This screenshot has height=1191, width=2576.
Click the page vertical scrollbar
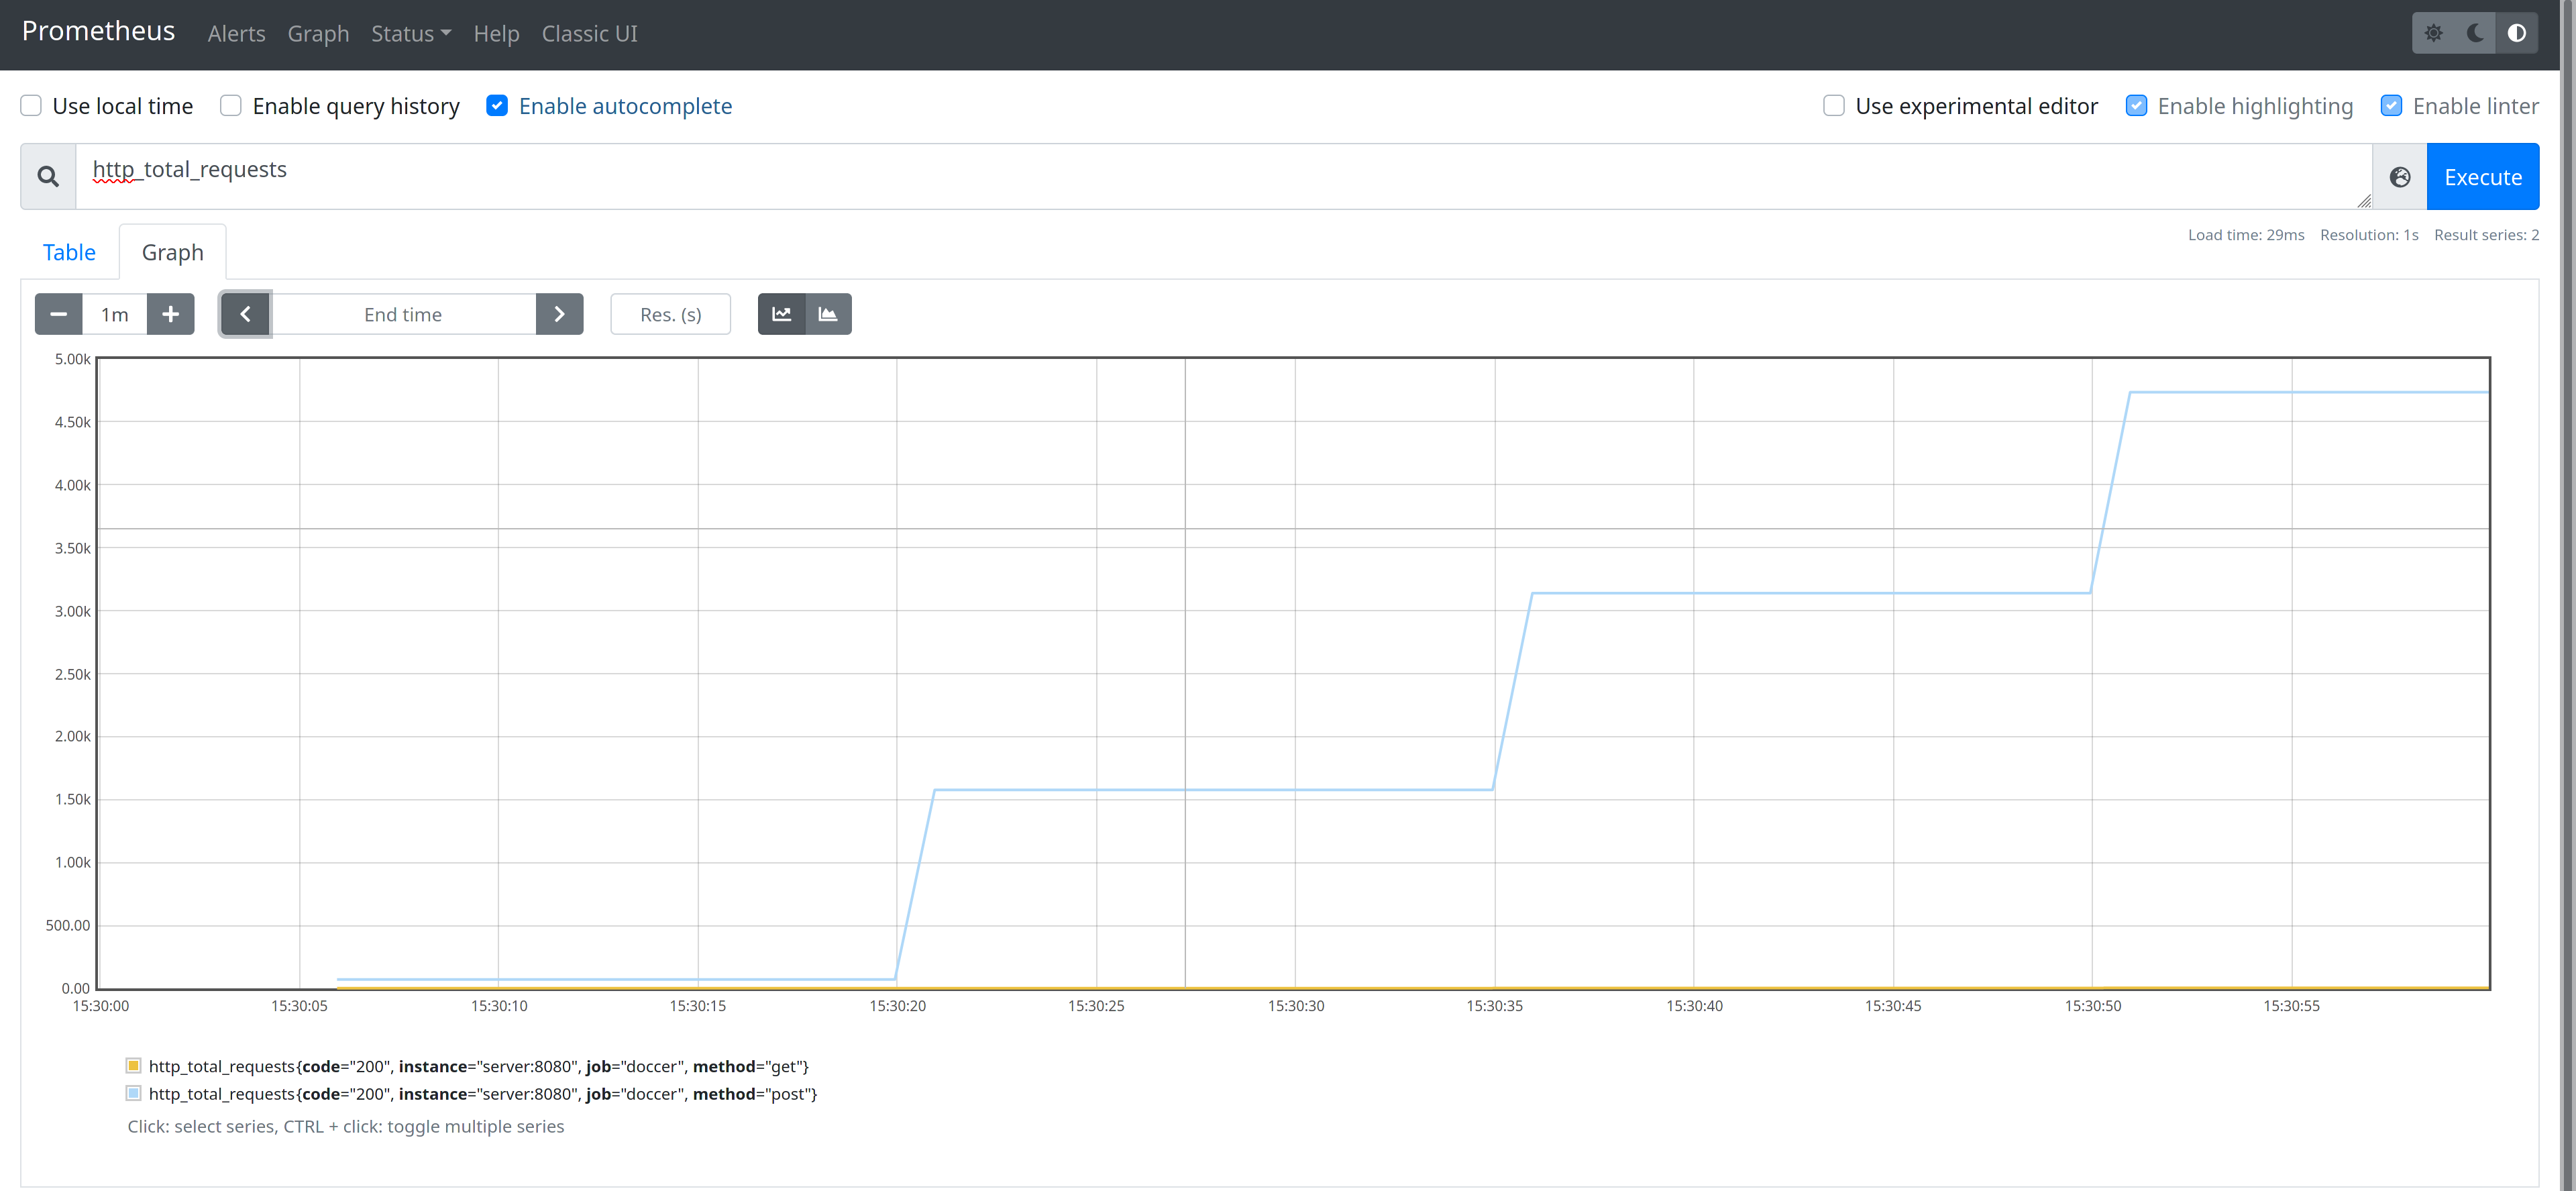click(2568, 596)
